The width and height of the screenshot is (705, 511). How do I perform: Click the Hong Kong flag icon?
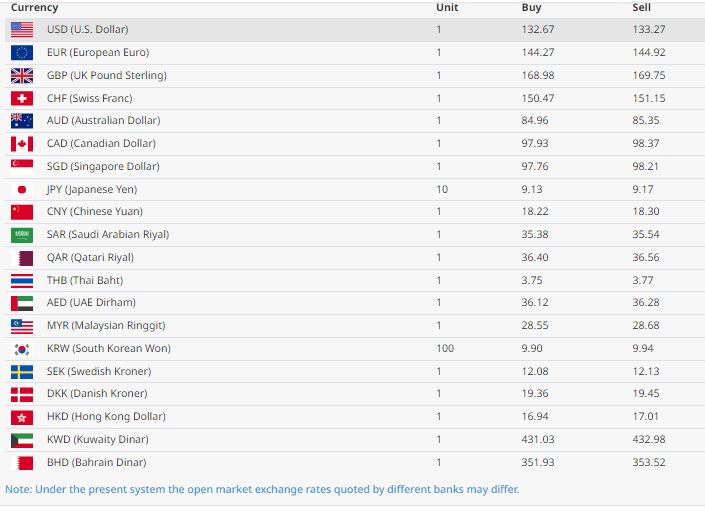pos(22,417)
